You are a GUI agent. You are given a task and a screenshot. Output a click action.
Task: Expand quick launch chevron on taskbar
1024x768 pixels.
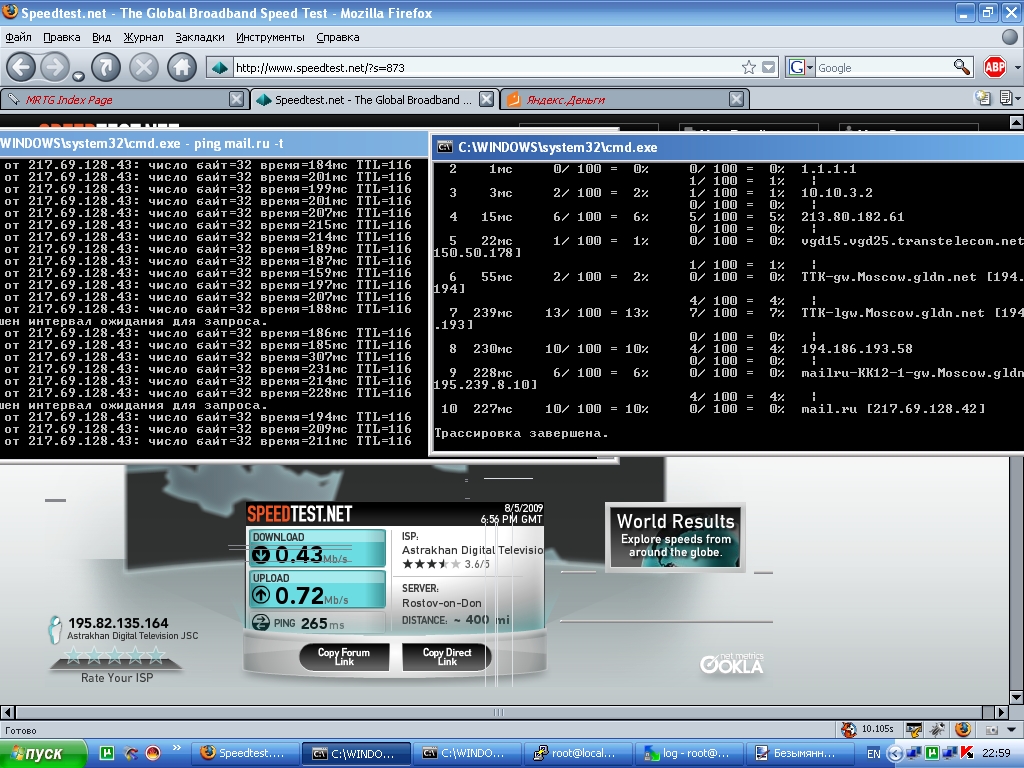coord(176,748)
